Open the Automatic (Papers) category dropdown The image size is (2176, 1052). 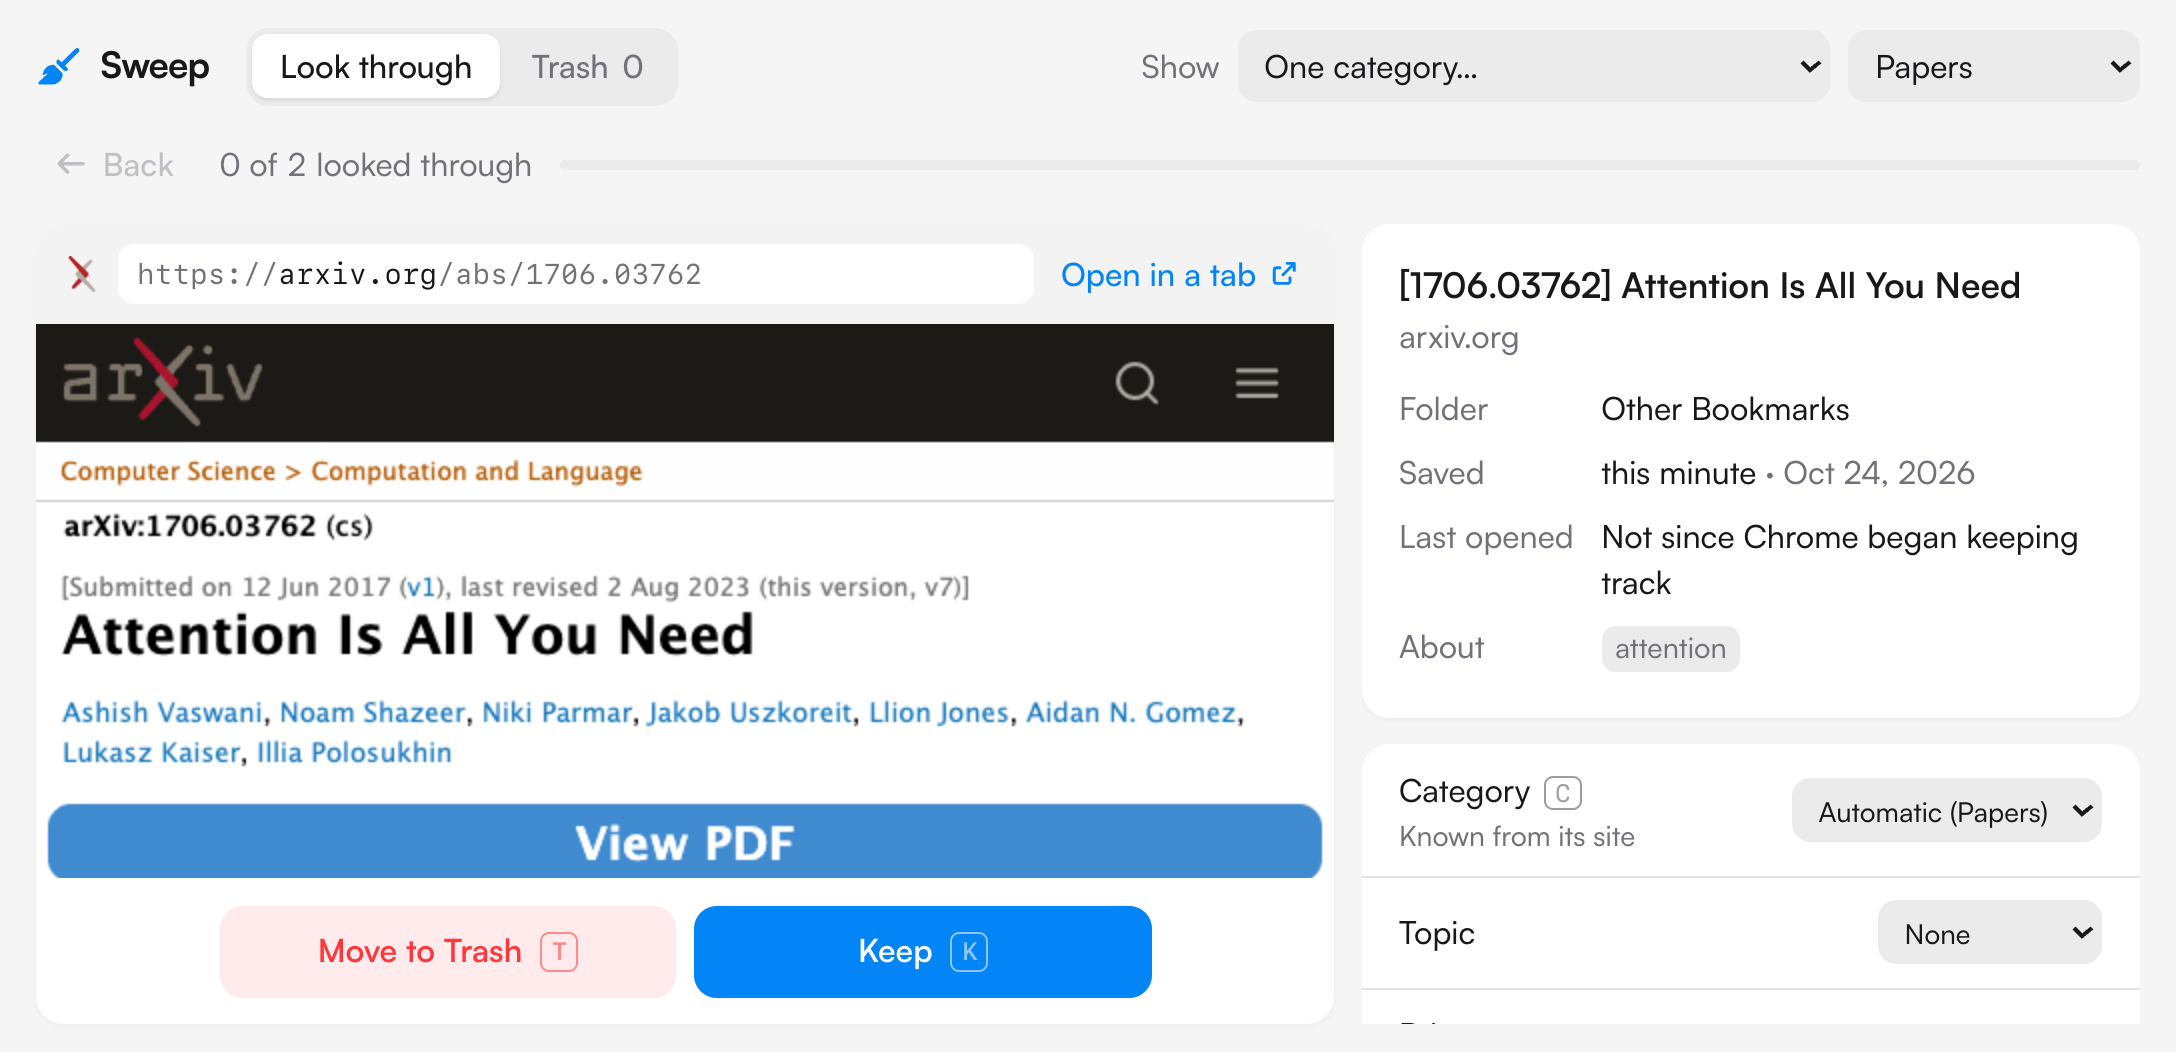1947,811
